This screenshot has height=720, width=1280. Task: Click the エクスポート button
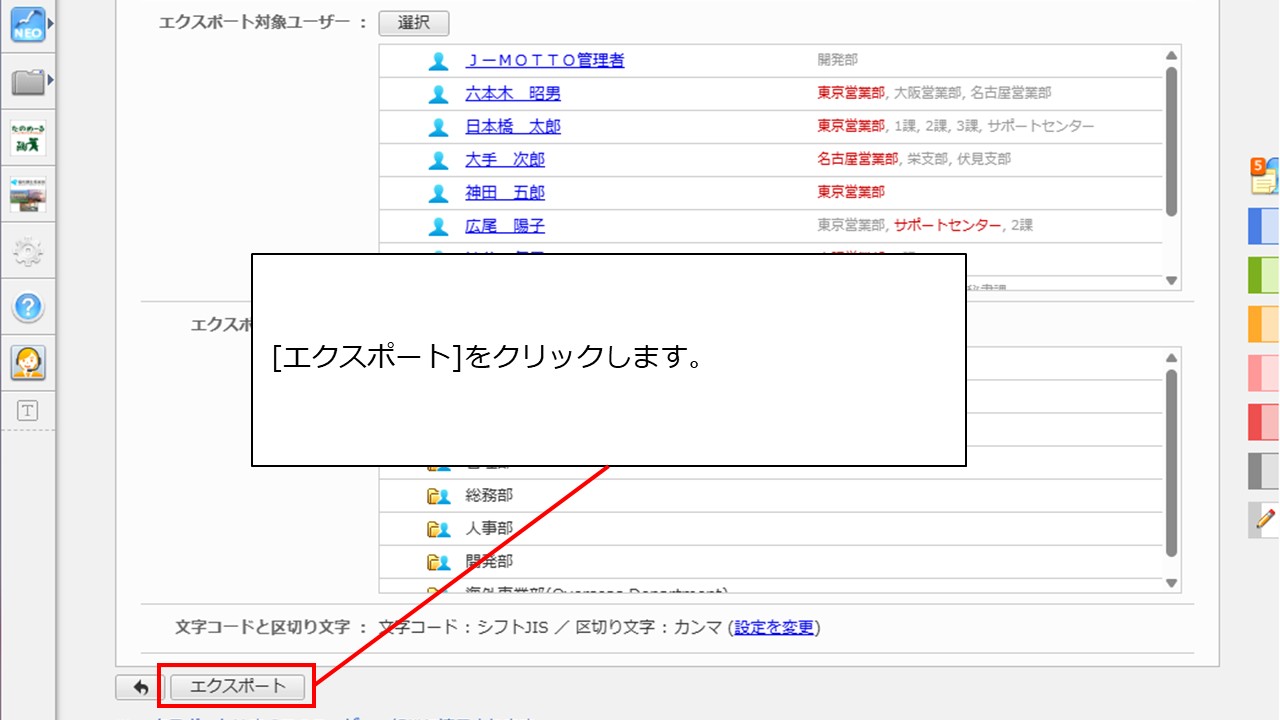238,686
